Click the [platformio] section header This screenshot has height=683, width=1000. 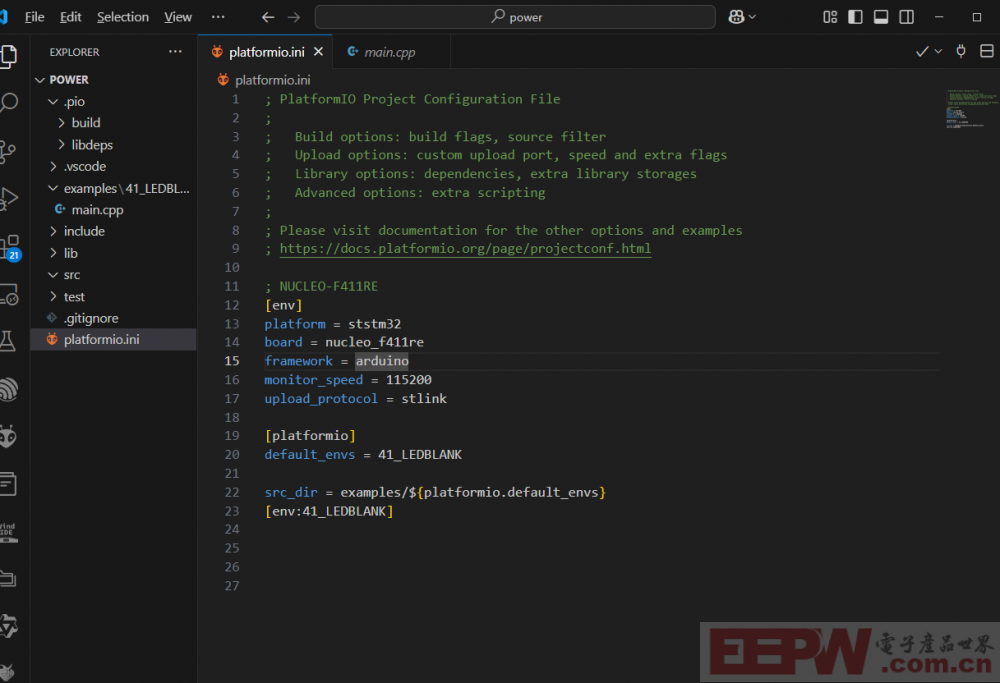(x=310, y=436)
